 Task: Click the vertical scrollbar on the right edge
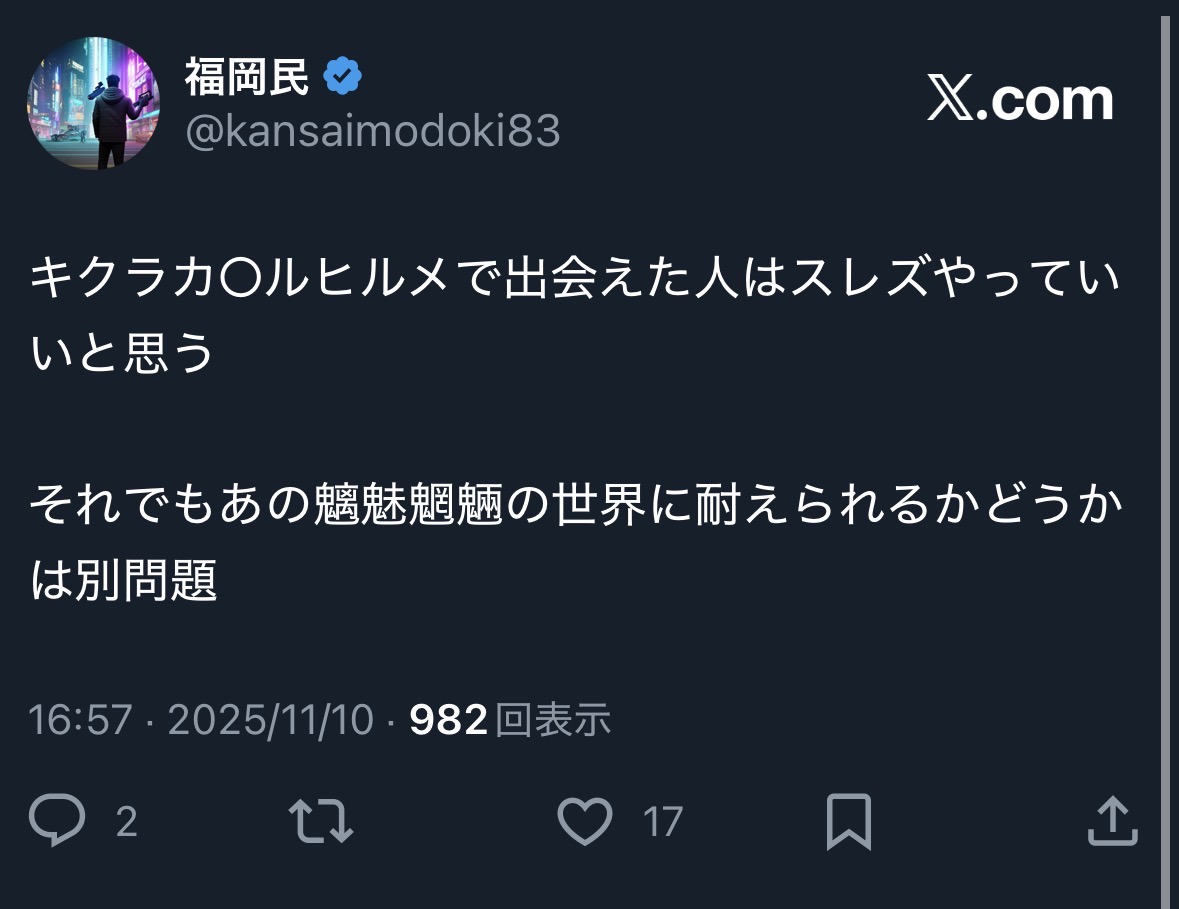(1164, 450)
